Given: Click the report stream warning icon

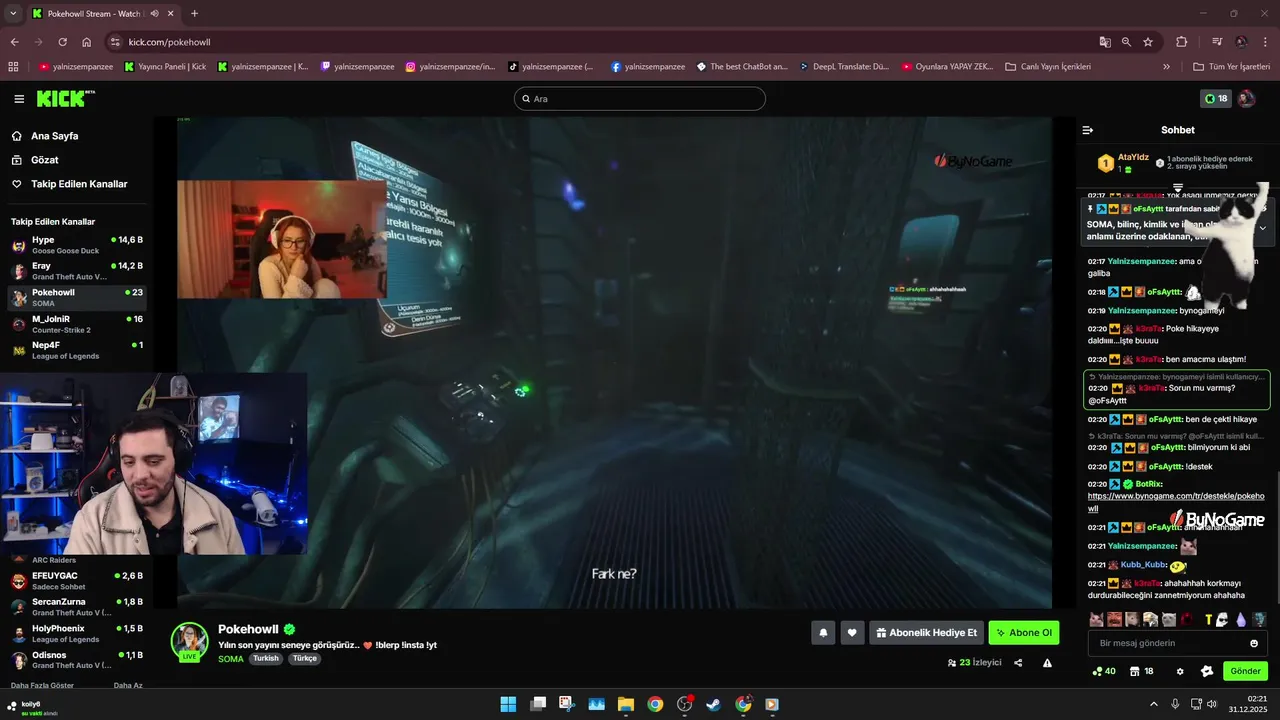Looking at the screenshot, I should pyautogui.click(x=1047, y=663).
